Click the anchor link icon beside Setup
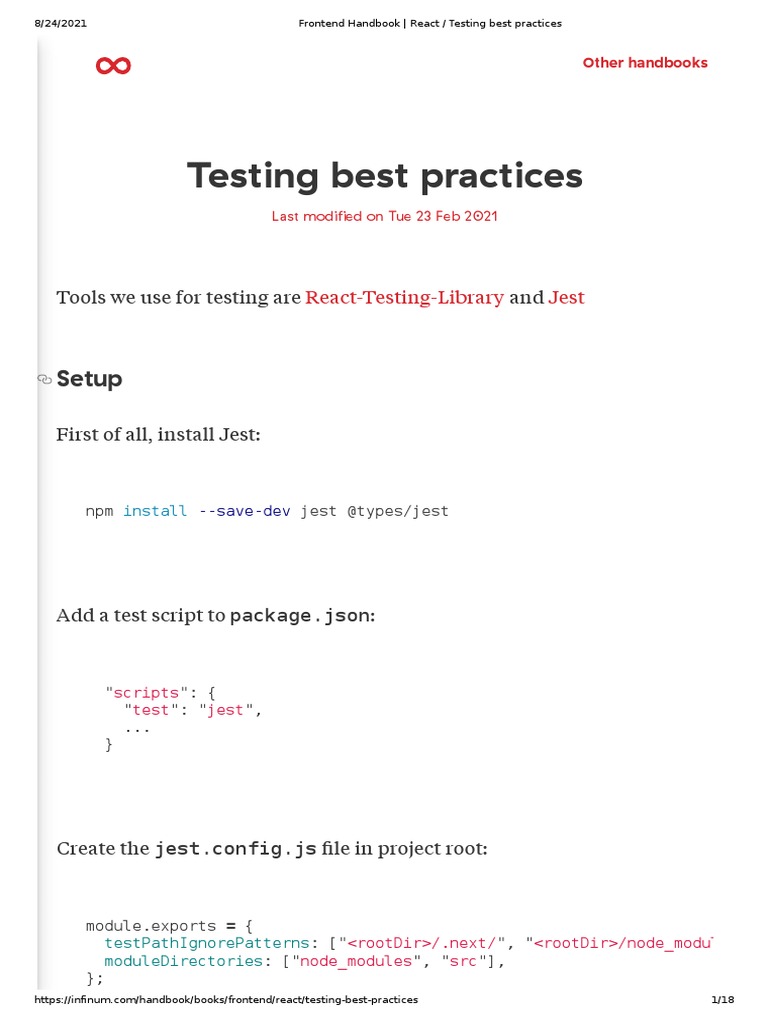This screenshot has height=1024, width=768. click(x=44, y=380)
